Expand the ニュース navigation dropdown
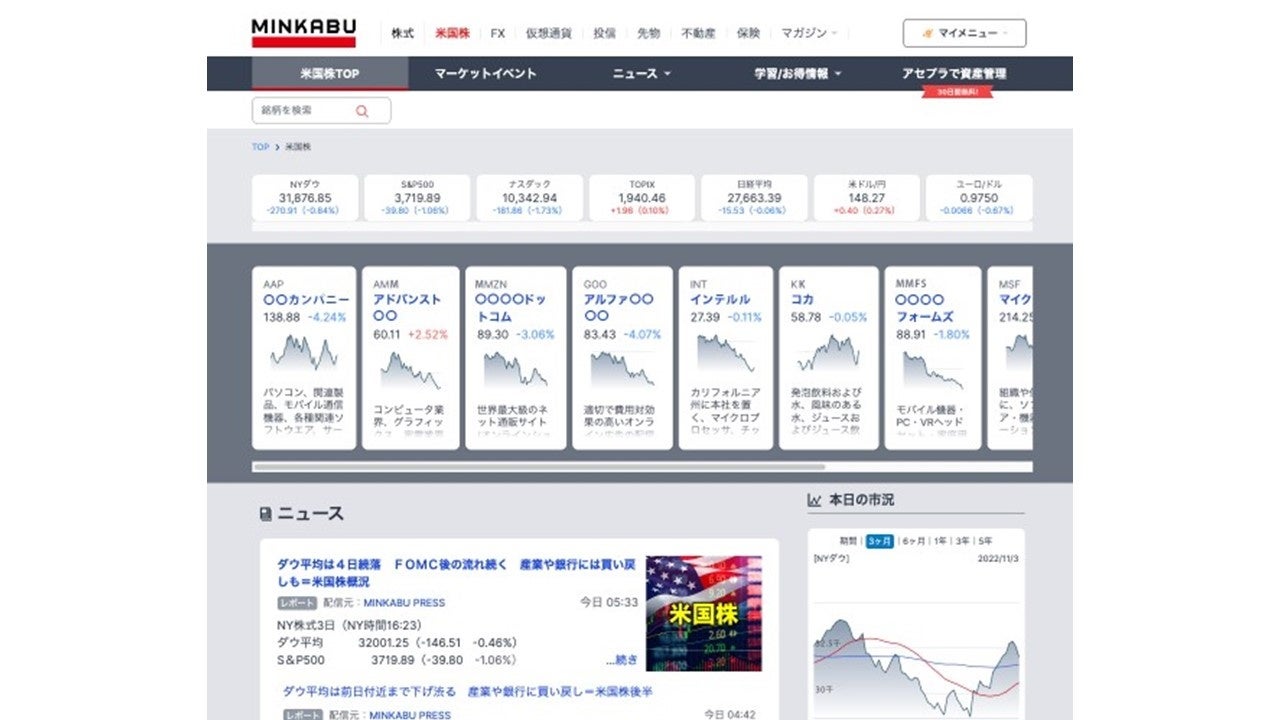Image resolution: width=1280 pixels, height=720 pixels. 641,73
